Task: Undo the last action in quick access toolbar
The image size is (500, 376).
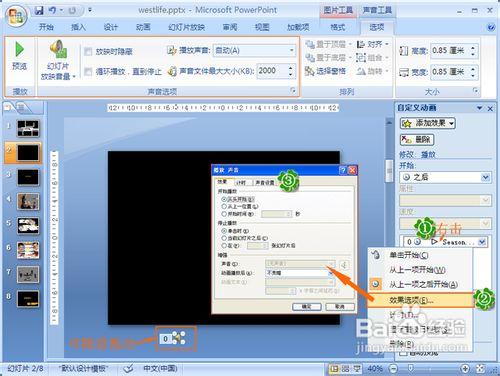Action: (x=52, y=10)
